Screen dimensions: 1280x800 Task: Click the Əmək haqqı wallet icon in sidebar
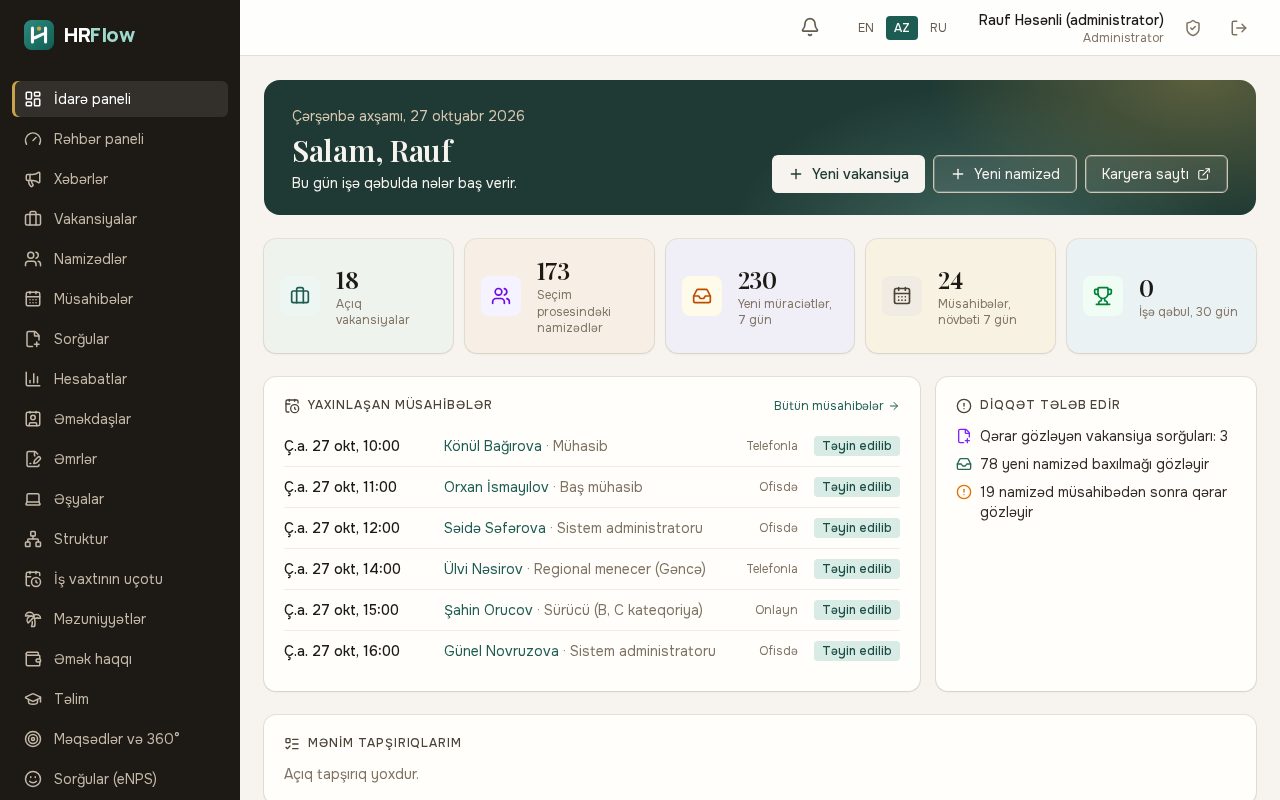click(33, 659)
